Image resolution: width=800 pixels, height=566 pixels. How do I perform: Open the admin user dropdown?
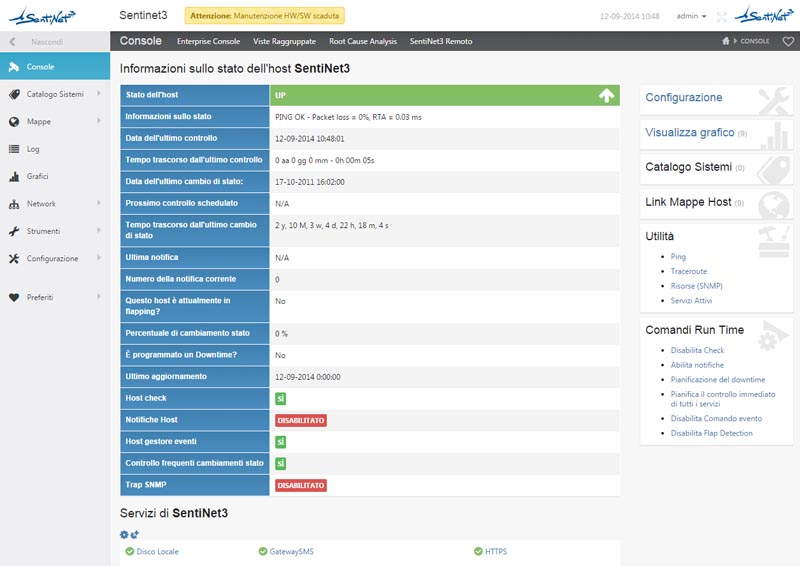tap(691, 16)
